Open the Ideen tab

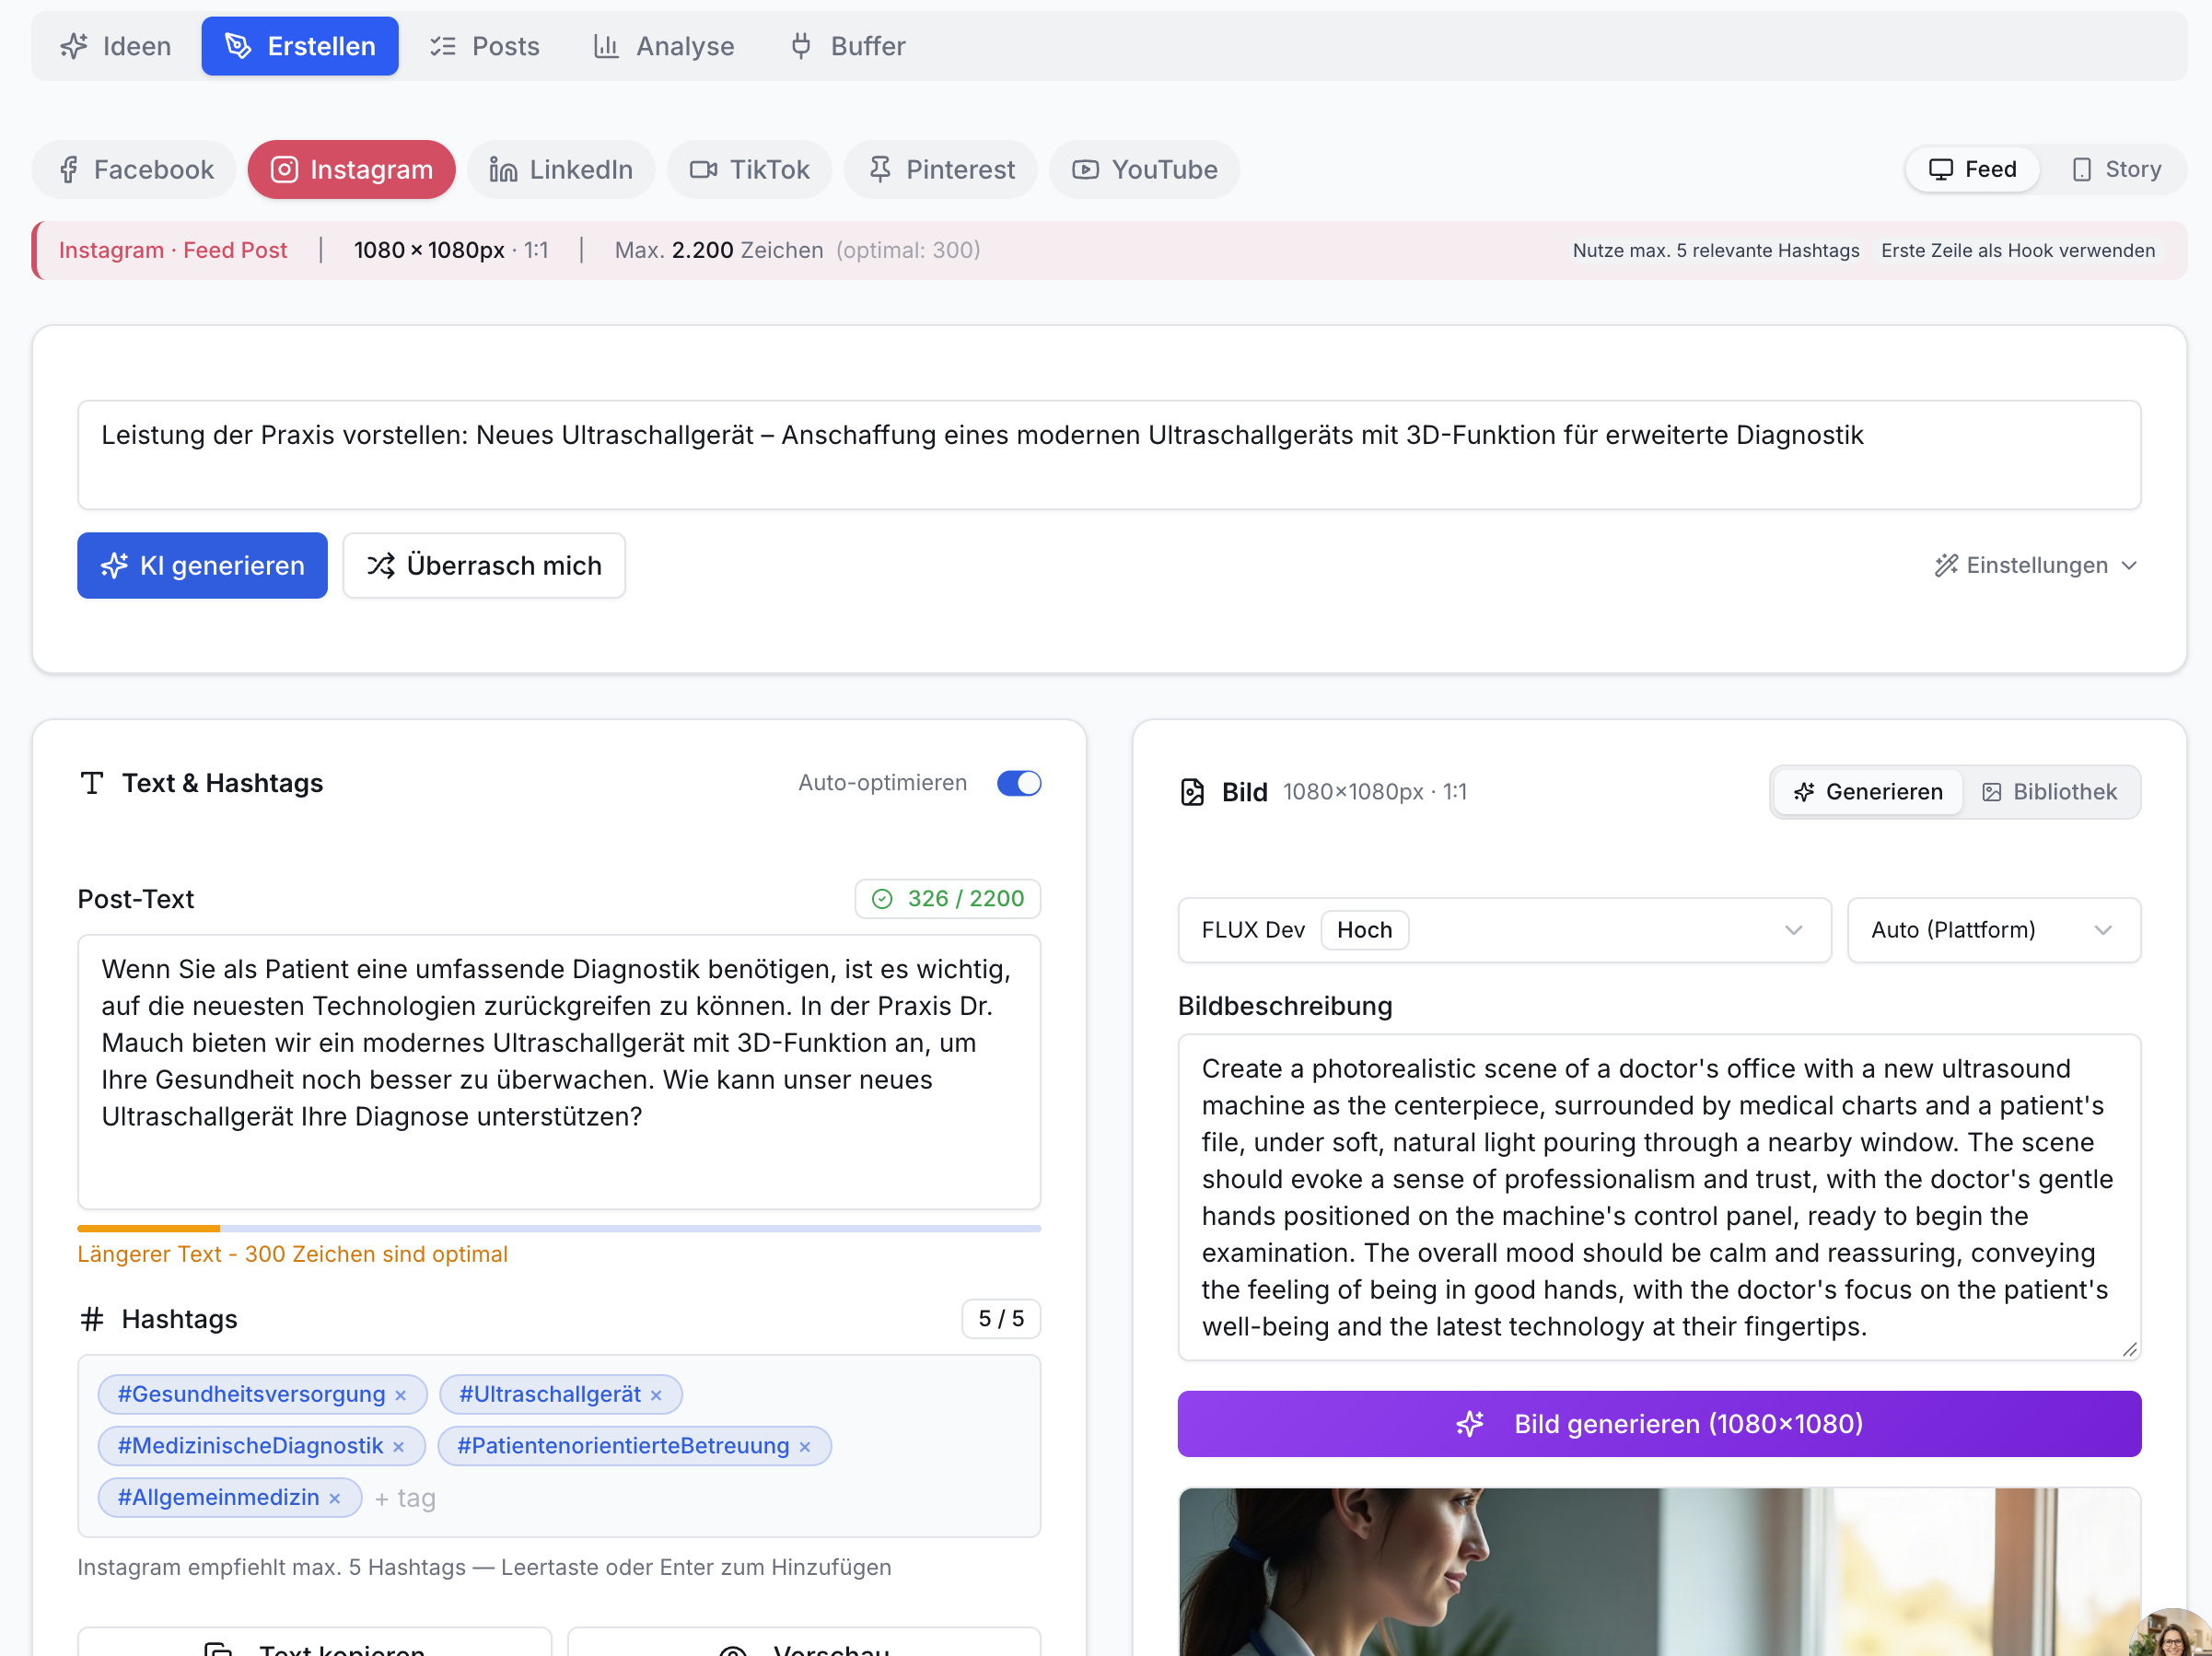pyautogui.click(x=116, y=46)
